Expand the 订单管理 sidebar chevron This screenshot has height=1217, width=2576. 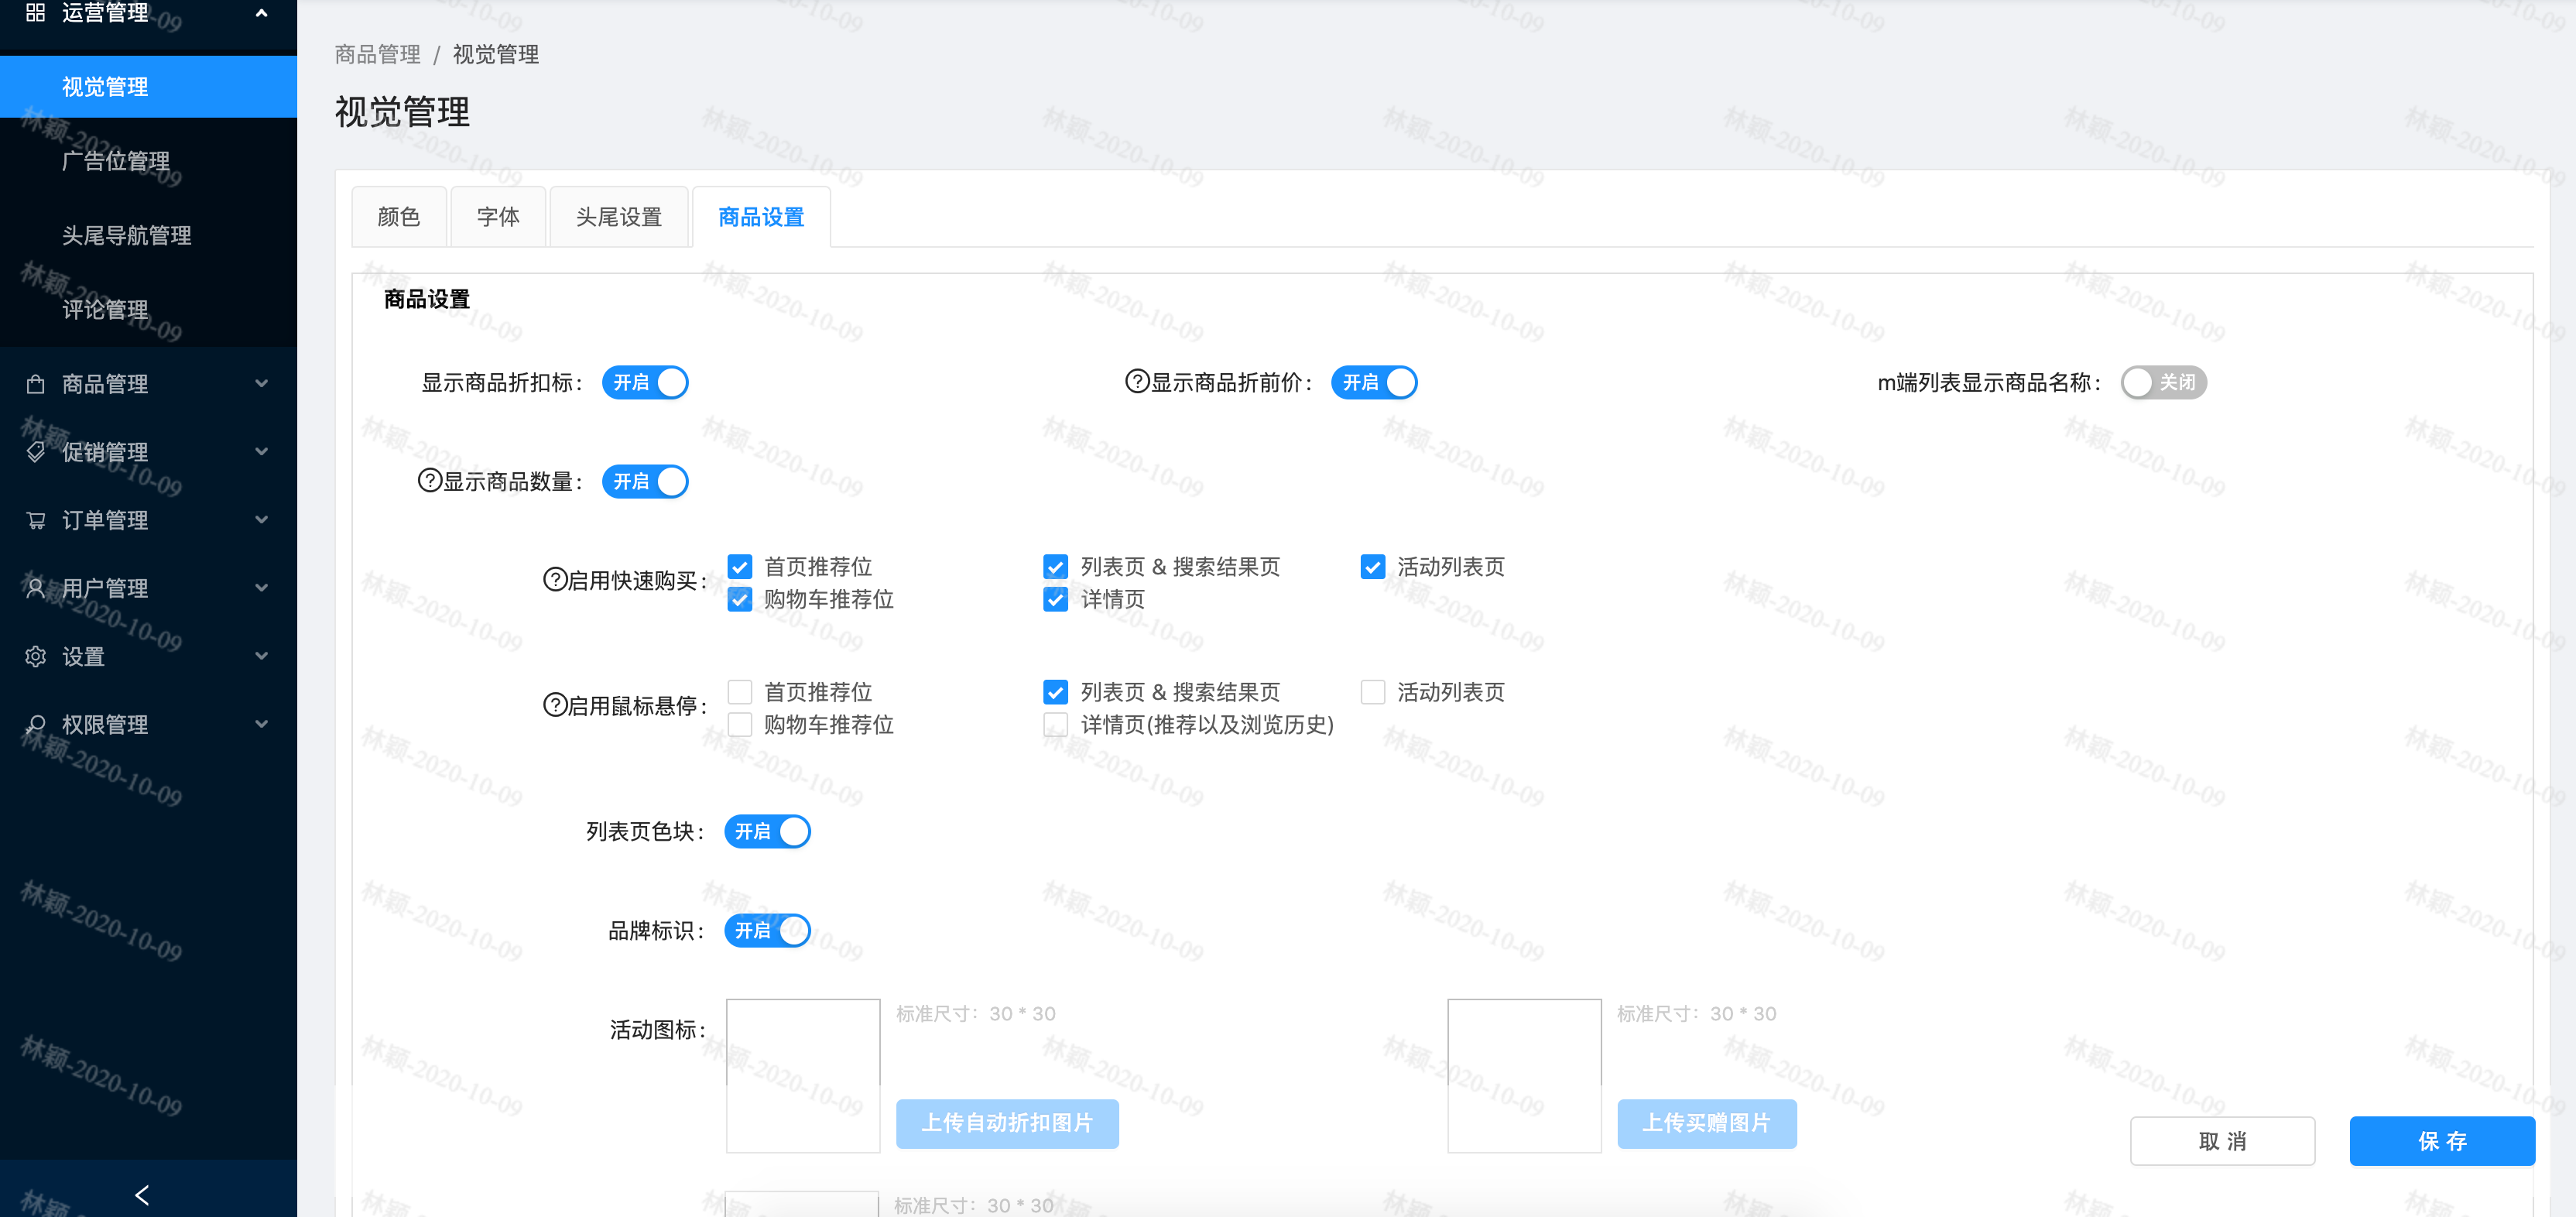pyautogui.click(x=261, y=519)
